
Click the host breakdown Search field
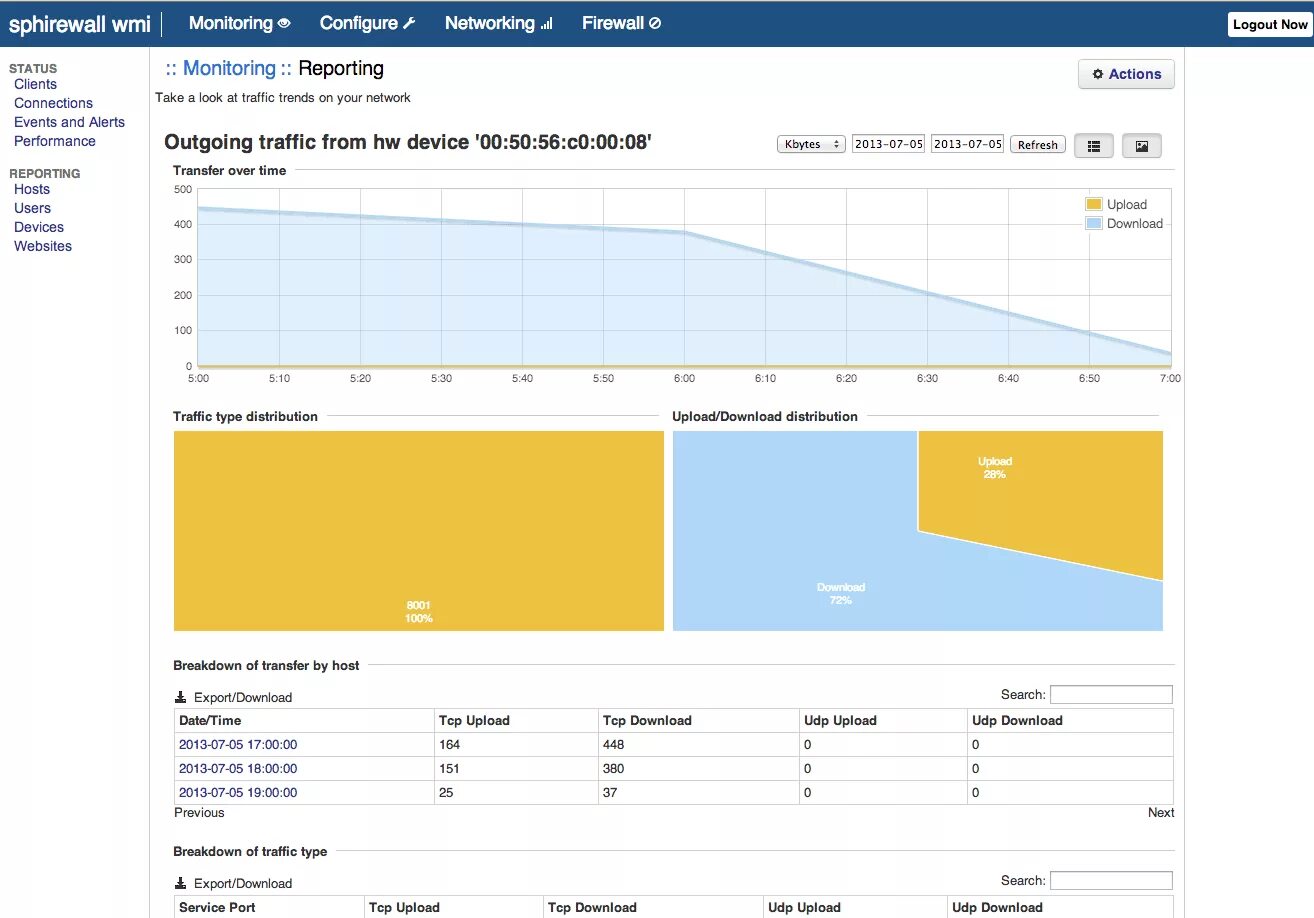click(x=1111, y=694)
